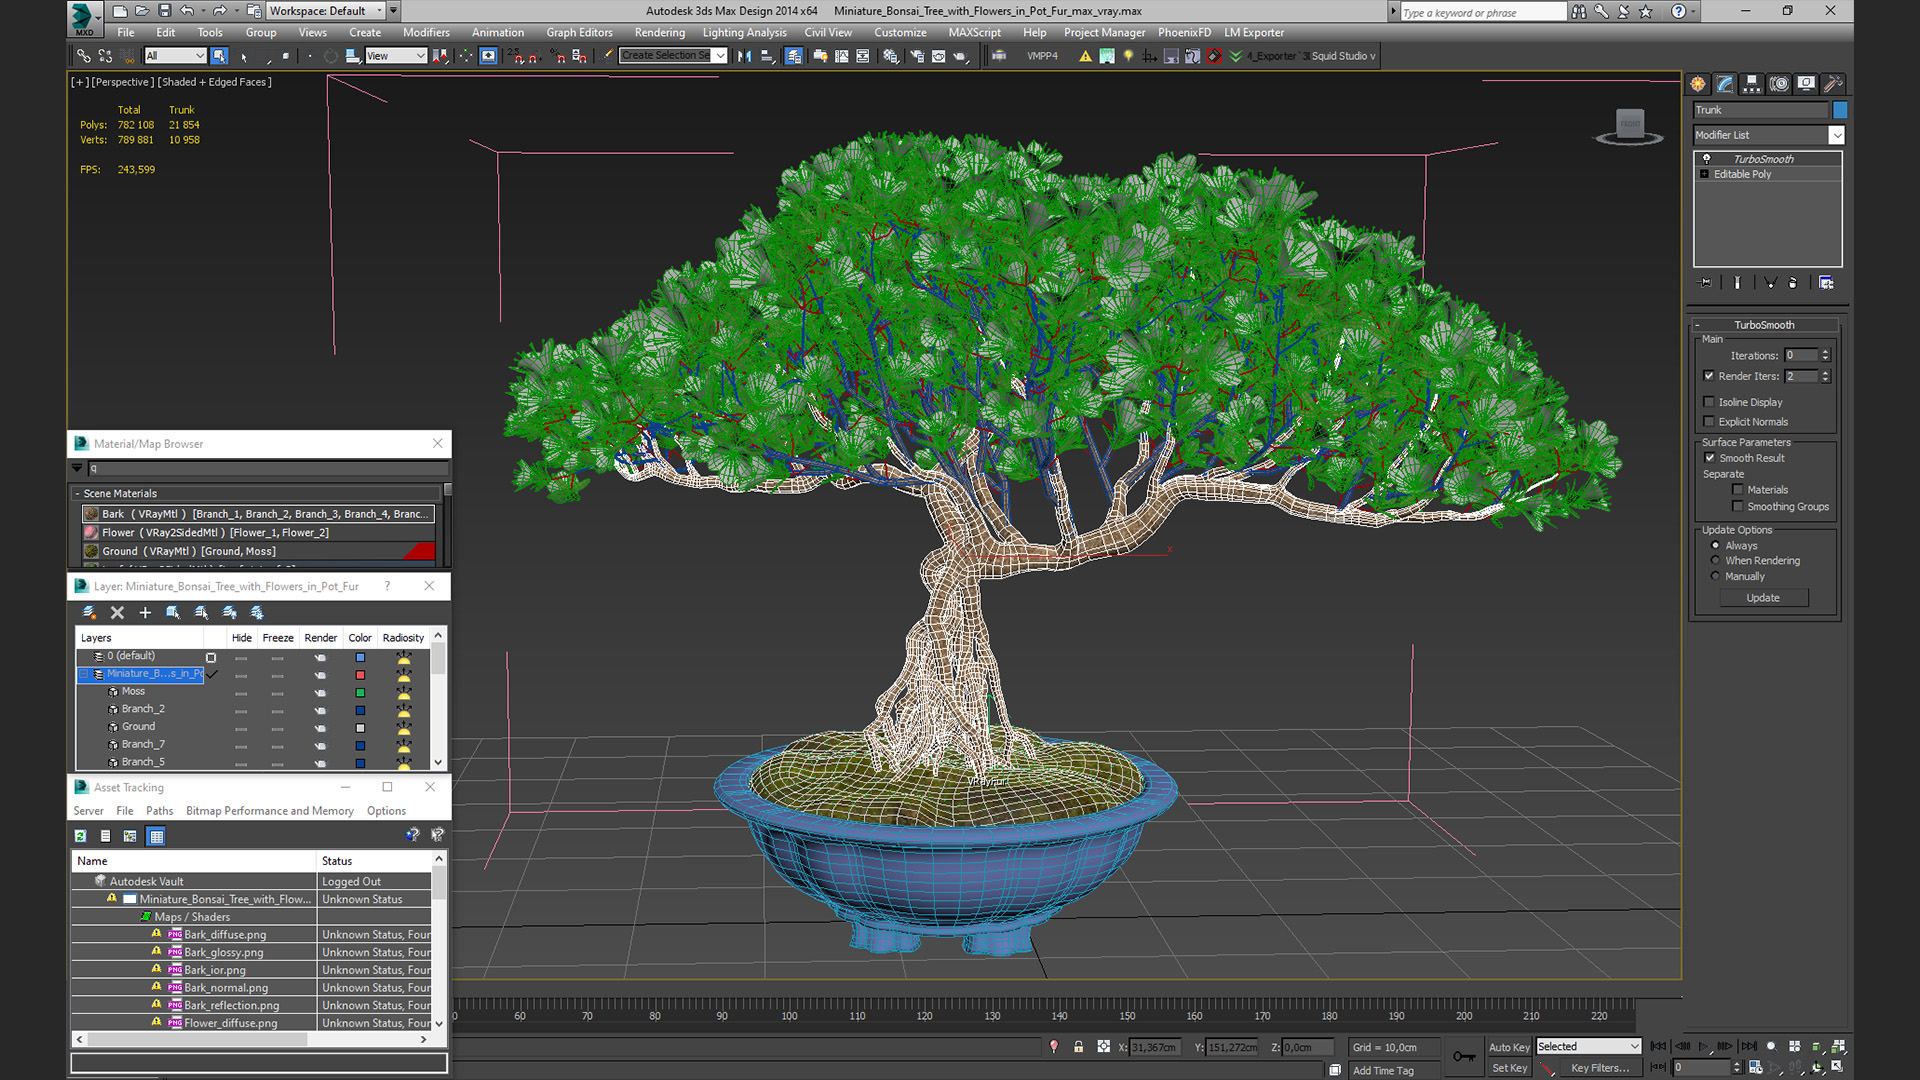Click the Zoom viewport navigation icon
The height and width of the screenshot is (1080, 1920).
(1772, 1046)
